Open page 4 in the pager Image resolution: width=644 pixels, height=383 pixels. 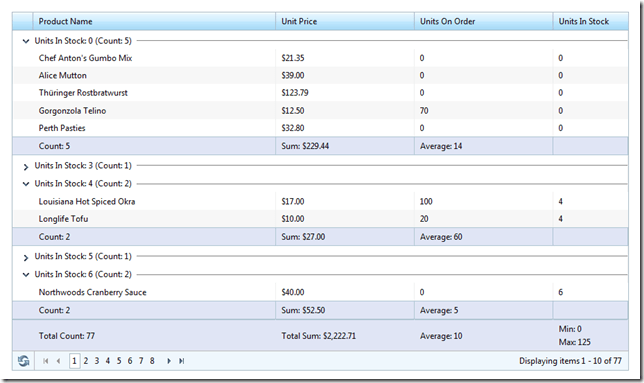click(x=108, y=361)
